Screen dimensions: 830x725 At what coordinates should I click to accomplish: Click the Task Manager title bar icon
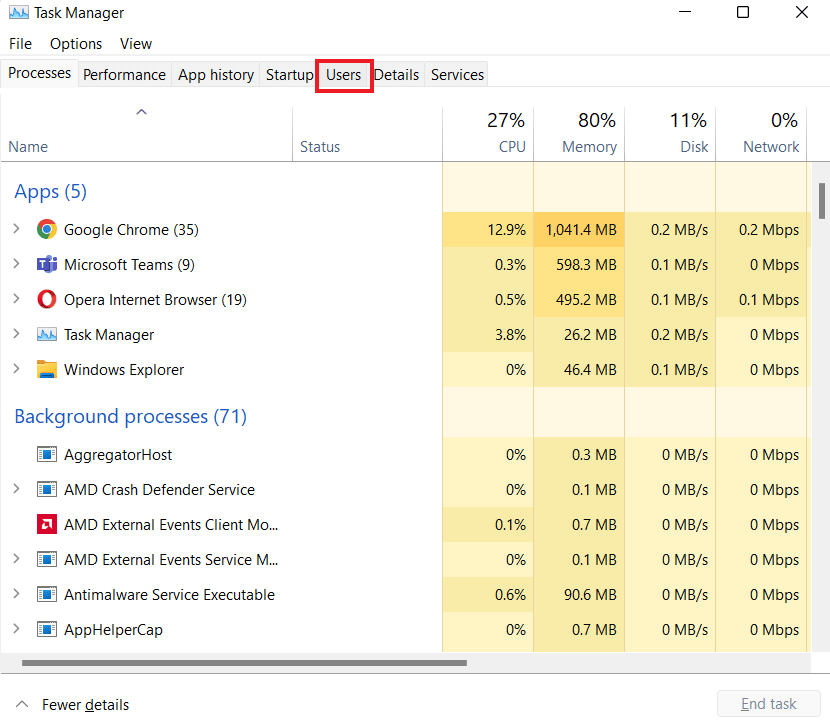tap(19, 13)
